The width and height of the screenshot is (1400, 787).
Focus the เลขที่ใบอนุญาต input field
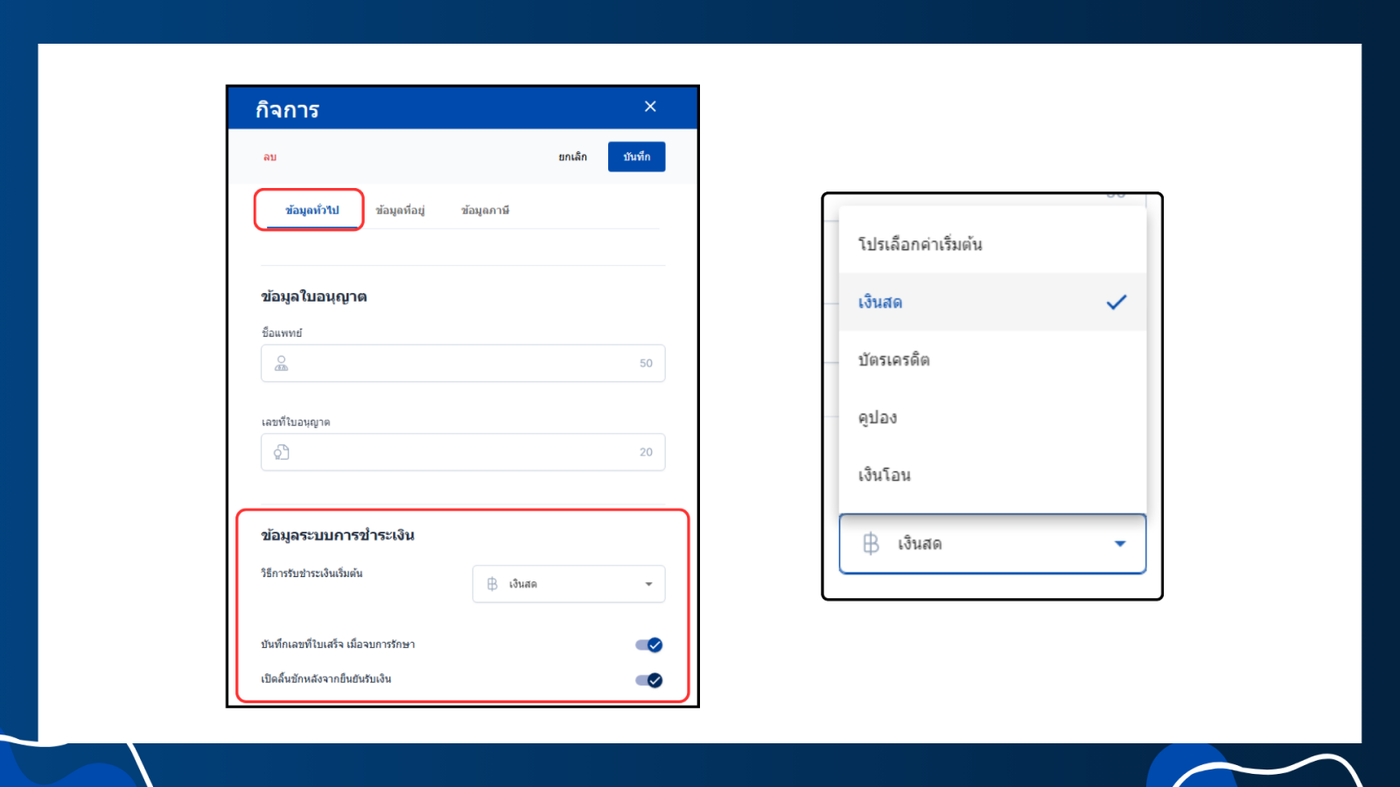[x=463, y=452]
